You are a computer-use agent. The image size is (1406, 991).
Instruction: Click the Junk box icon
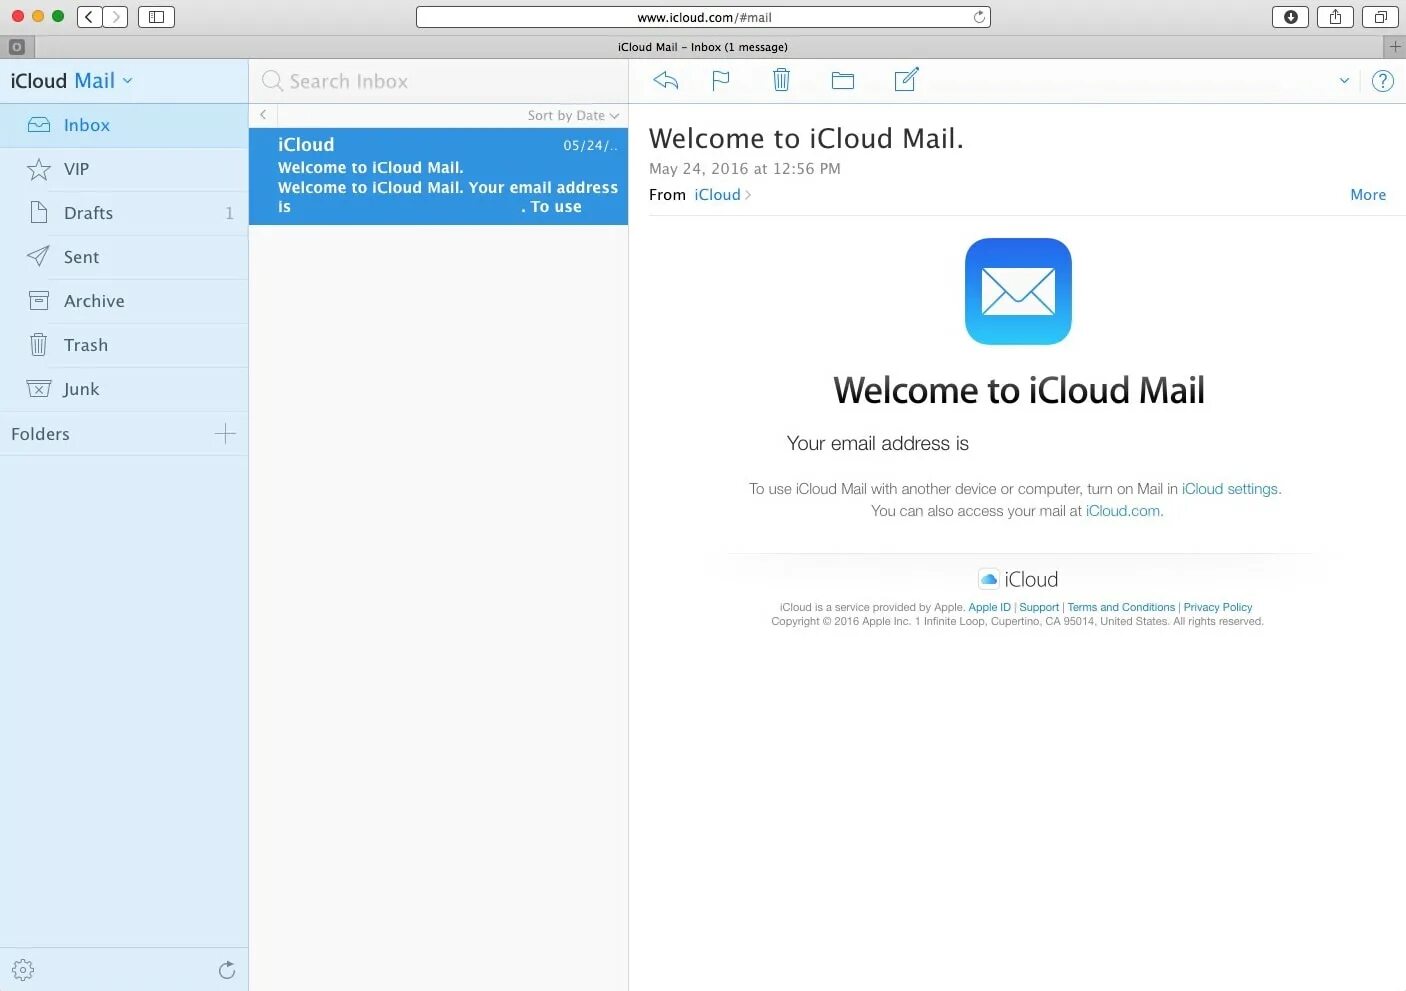coord(39,389)
